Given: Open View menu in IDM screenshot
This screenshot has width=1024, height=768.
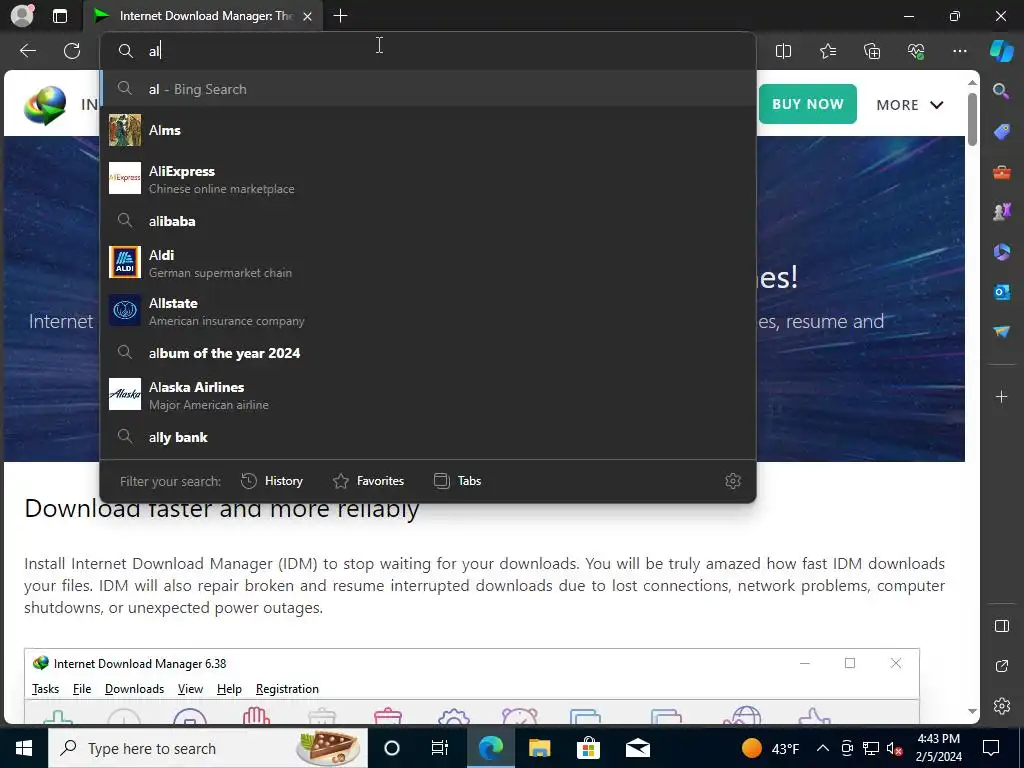Looking at the screenshot, I should 190,689.
